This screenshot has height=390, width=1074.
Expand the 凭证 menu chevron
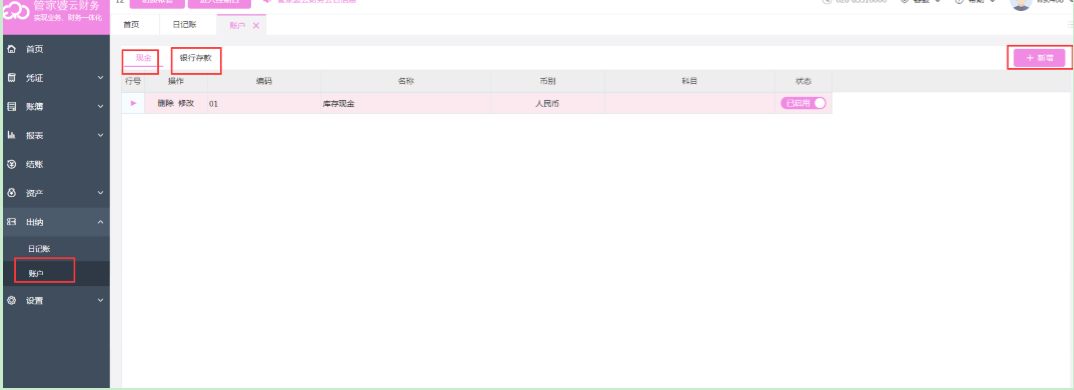coord(101,78)
